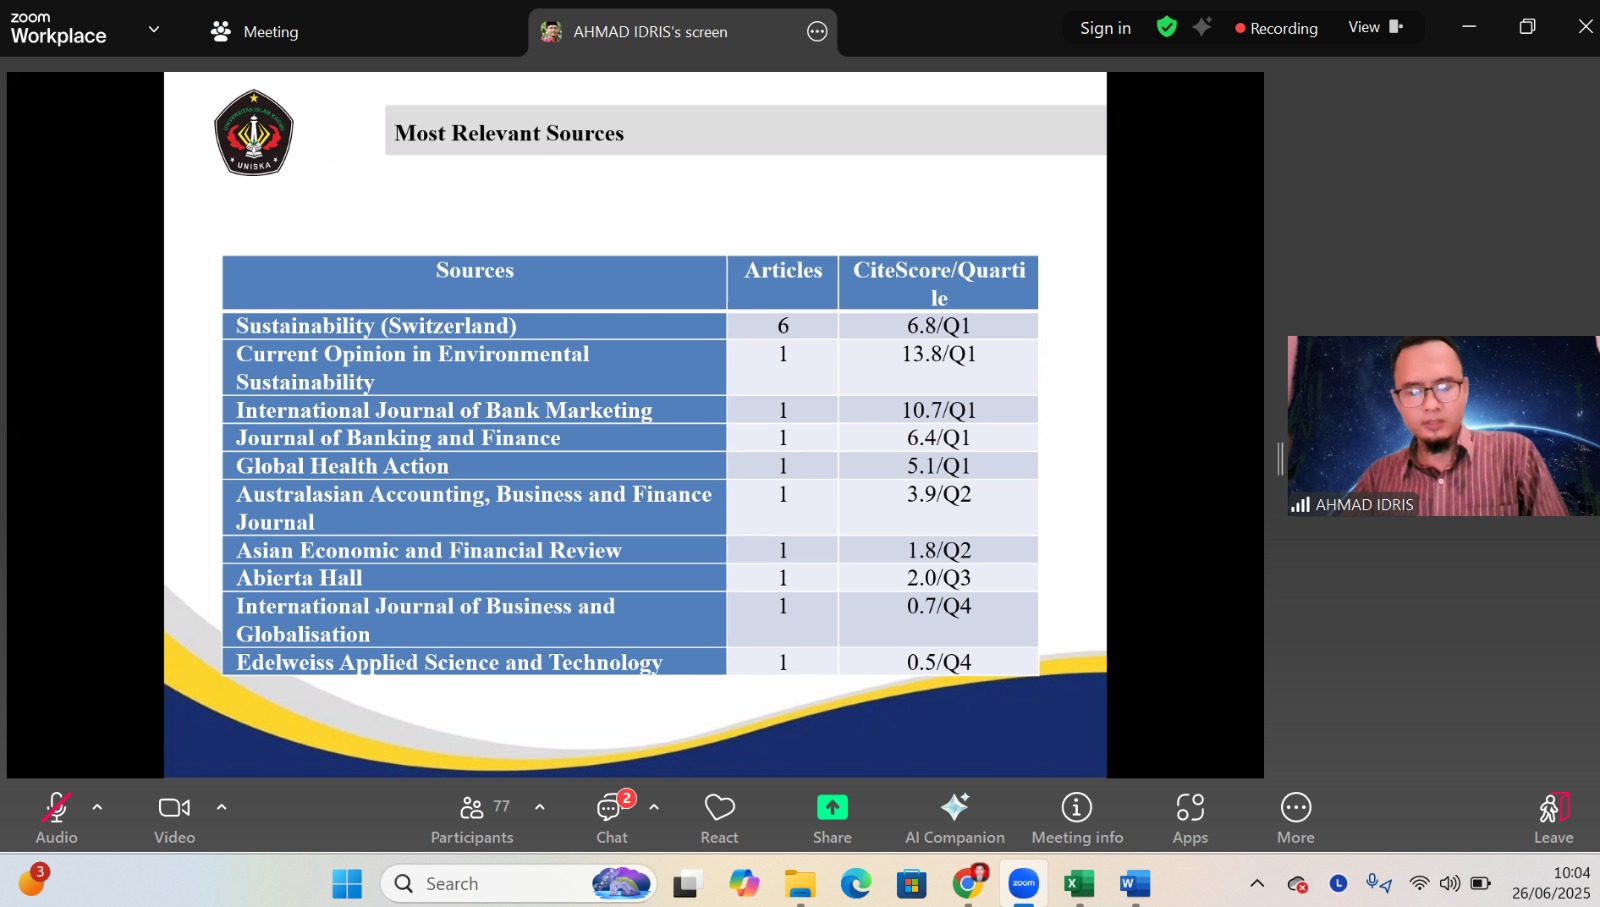Switch to the Meeting tab

(x=255, y=32)
